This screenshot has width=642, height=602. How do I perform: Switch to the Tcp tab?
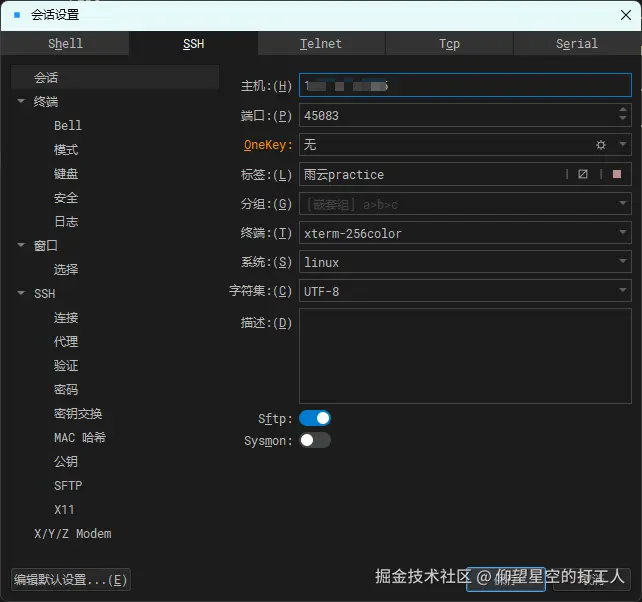pos(449,43)
